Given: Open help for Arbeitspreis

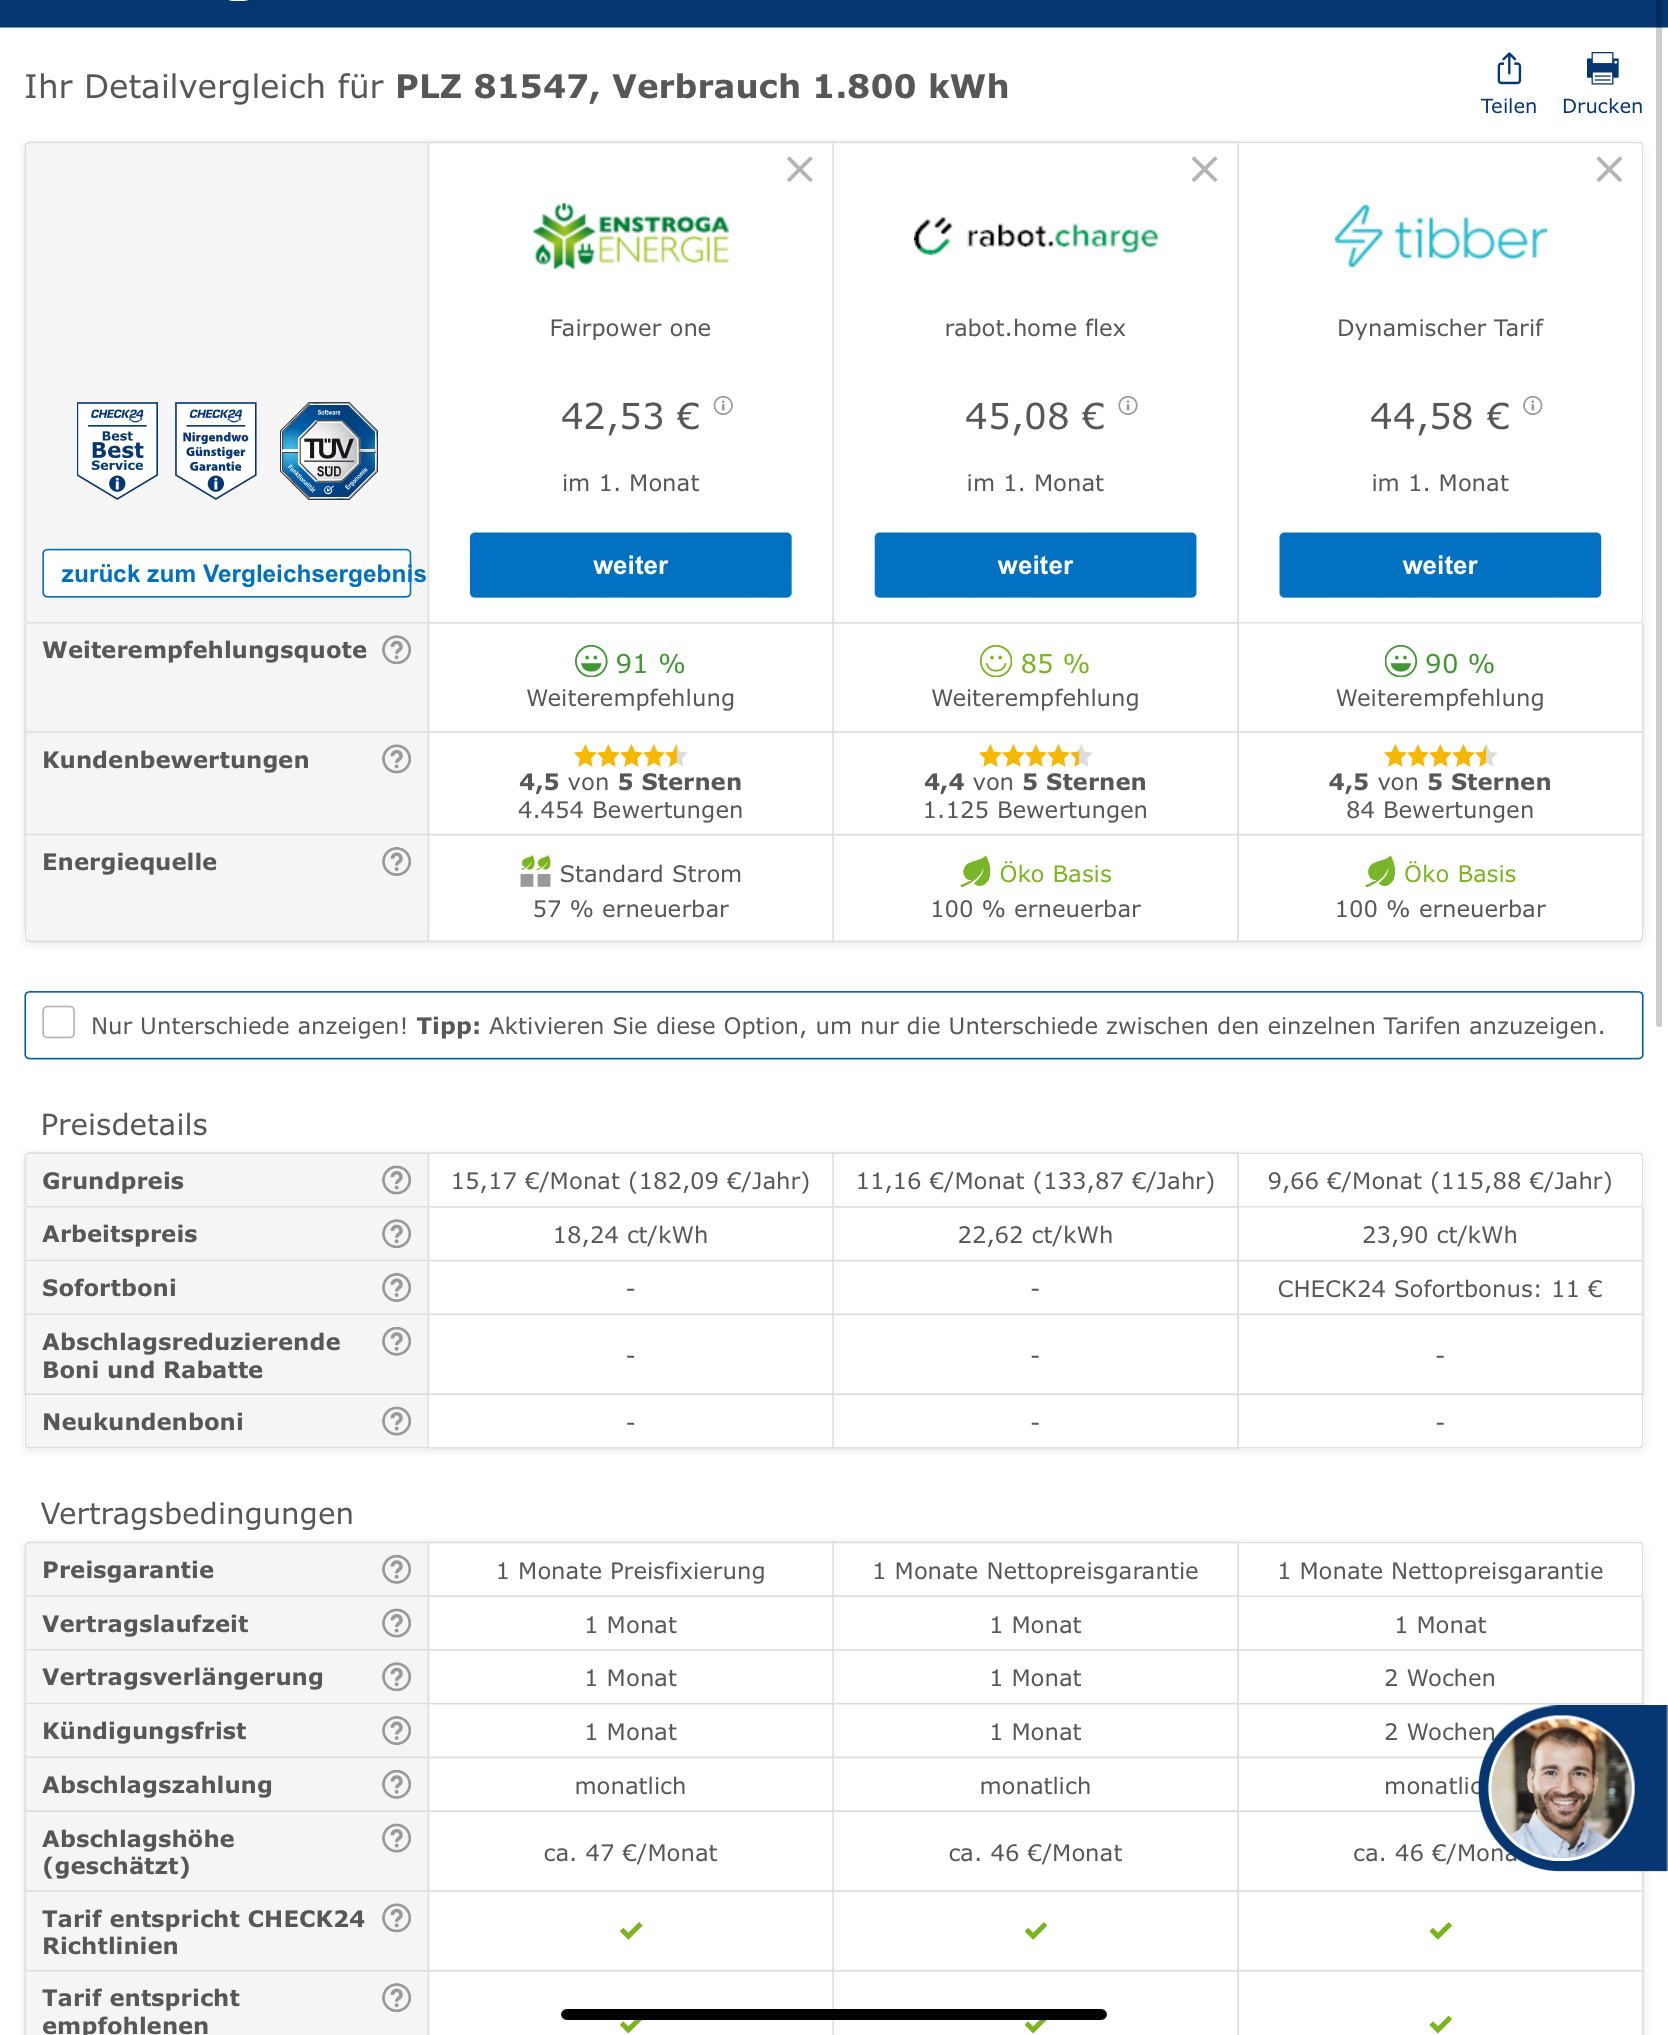Looking at the screenshot, I should pyautogui.click(x=397, y=1234).
